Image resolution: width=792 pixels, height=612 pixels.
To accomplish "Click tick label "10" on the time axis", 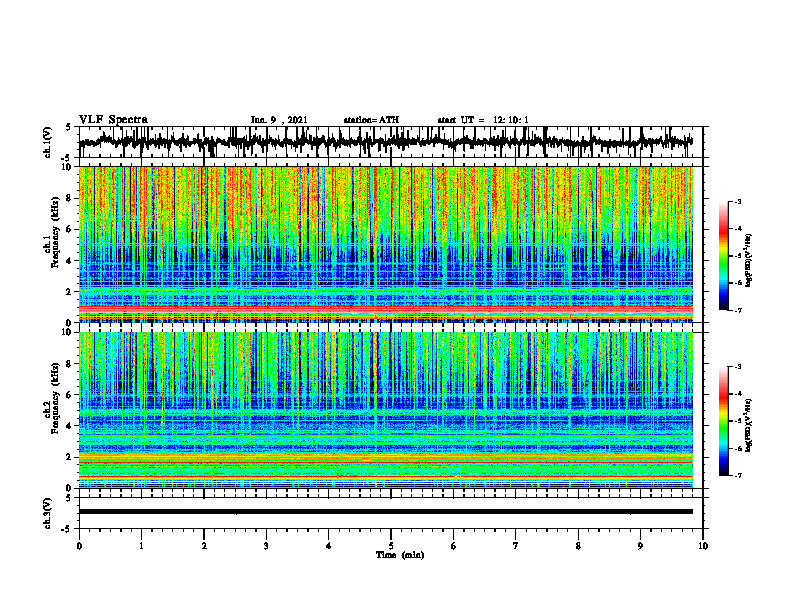I will pyautogui.click(x=703, y=546).
